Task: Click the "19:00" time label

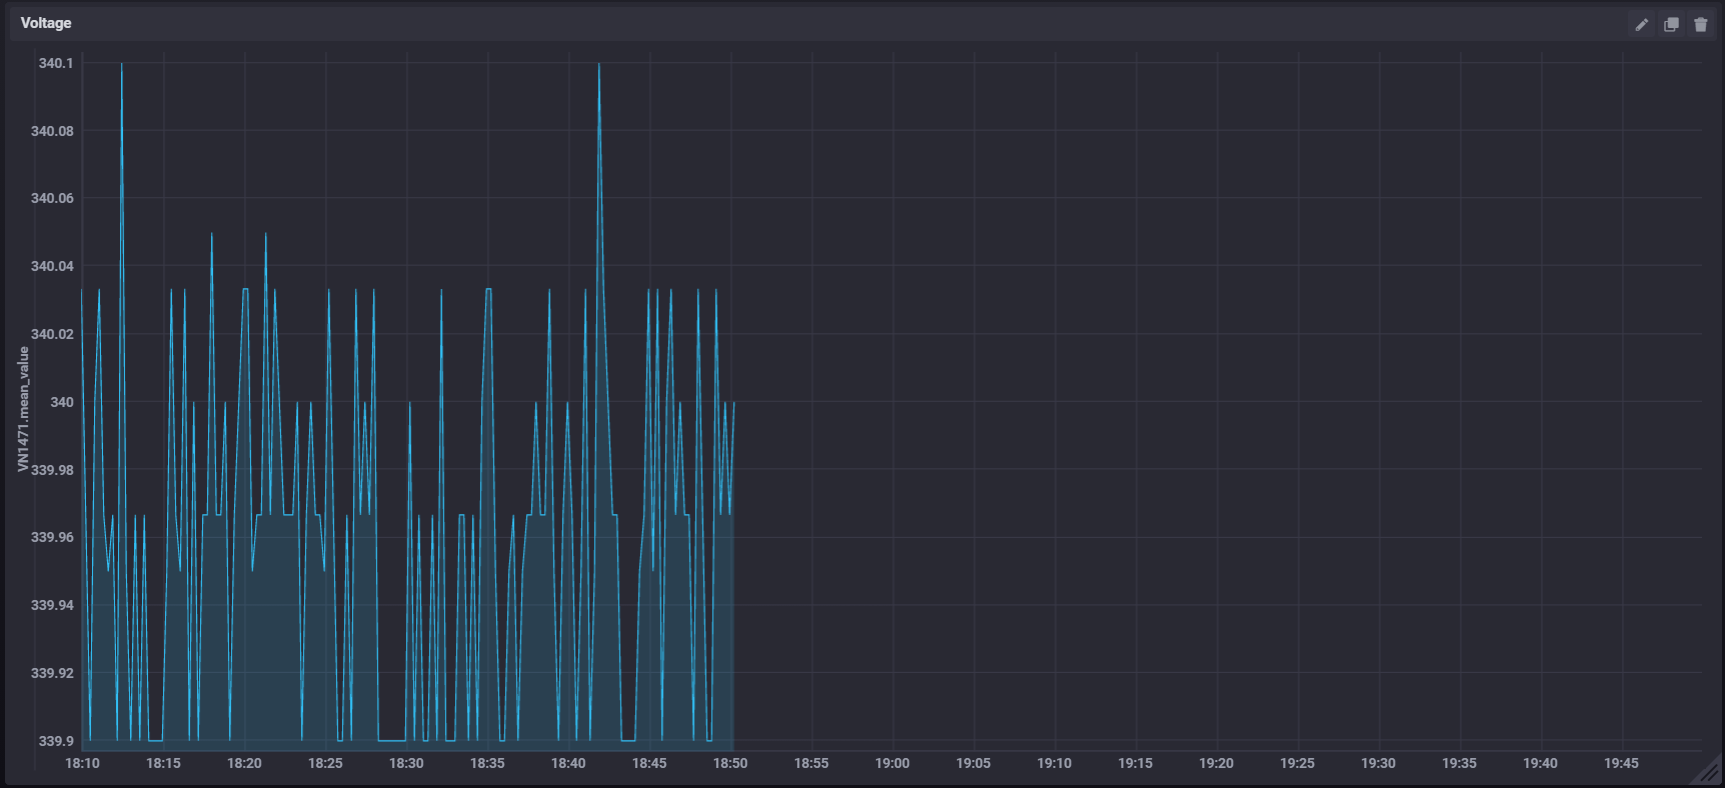Action: [892, 763]
